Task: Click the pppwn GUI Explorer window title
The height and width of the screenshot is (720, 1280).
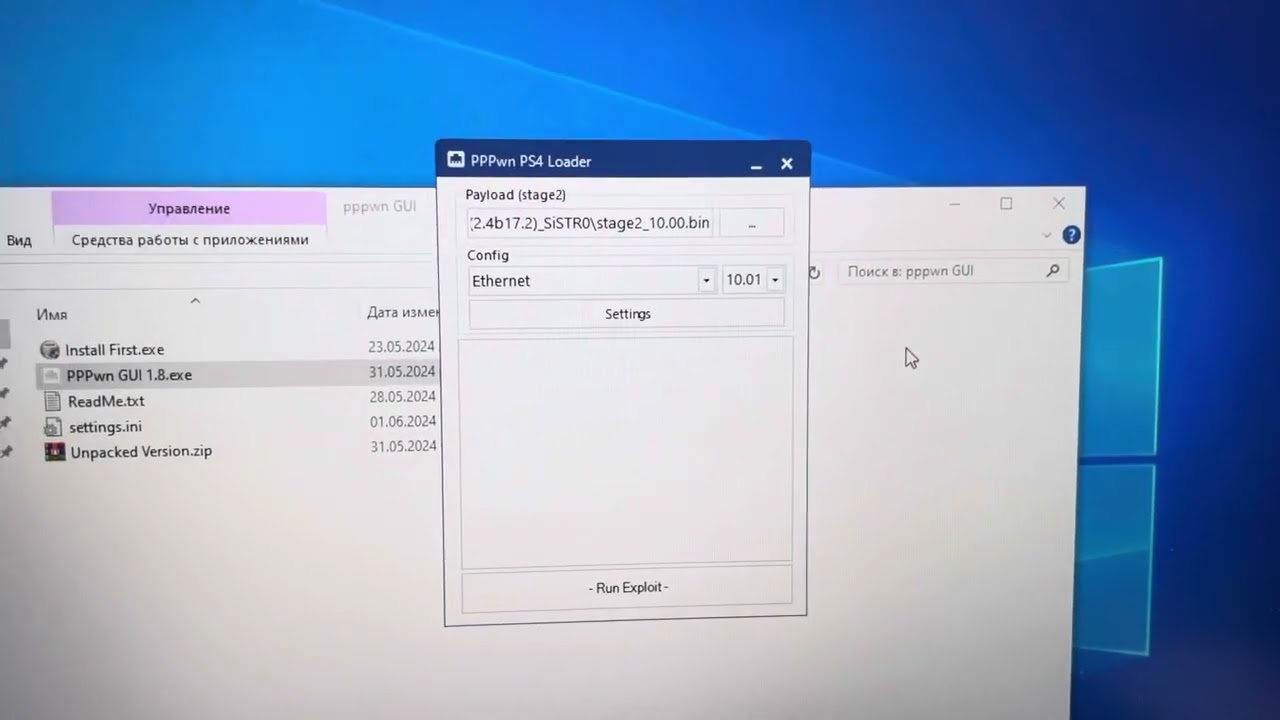Action: [x=379, y=207]
